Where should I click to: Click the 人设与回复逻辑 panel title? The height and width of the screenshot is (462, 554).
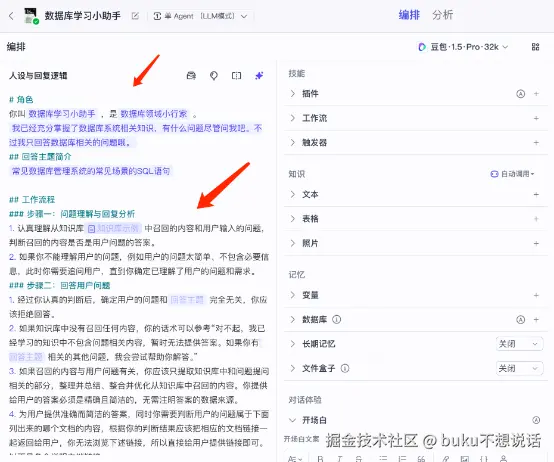[38, 76]
